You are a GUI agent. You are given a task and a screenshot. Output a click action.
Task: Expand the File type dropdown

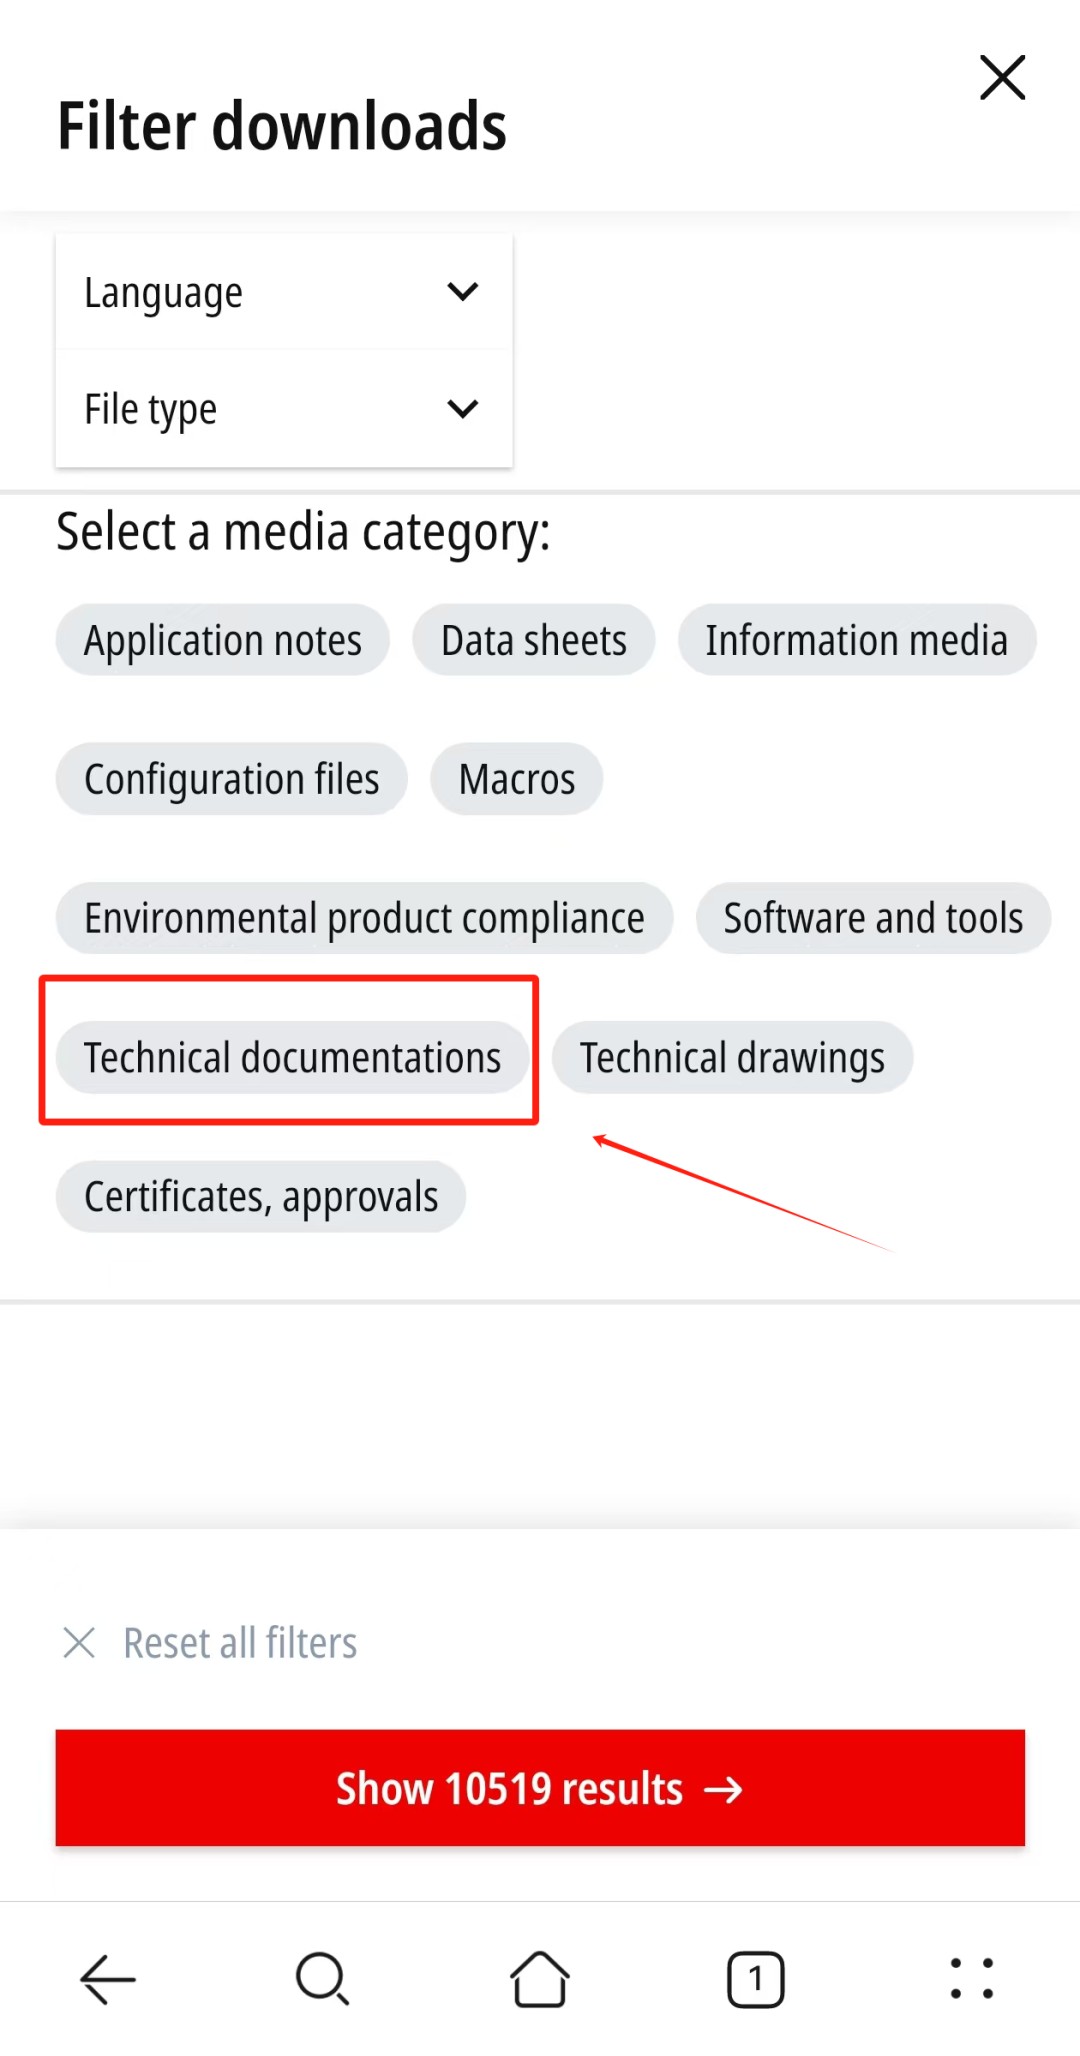tap(284, 409)
